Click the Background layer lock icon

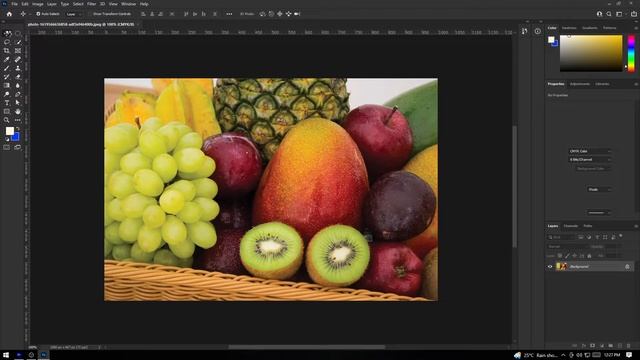(627, 267)
